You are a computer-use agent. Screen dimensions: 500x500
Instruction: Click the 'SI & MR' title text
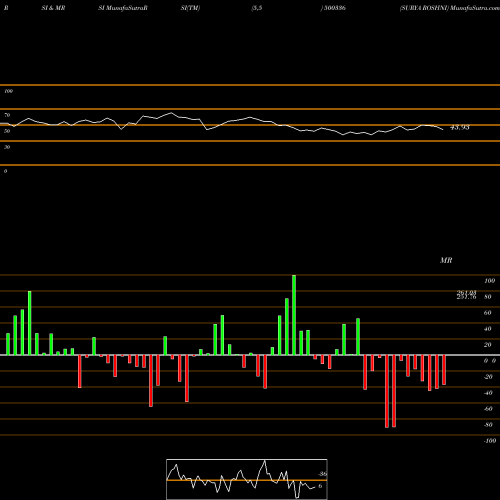tap(53, 8)
